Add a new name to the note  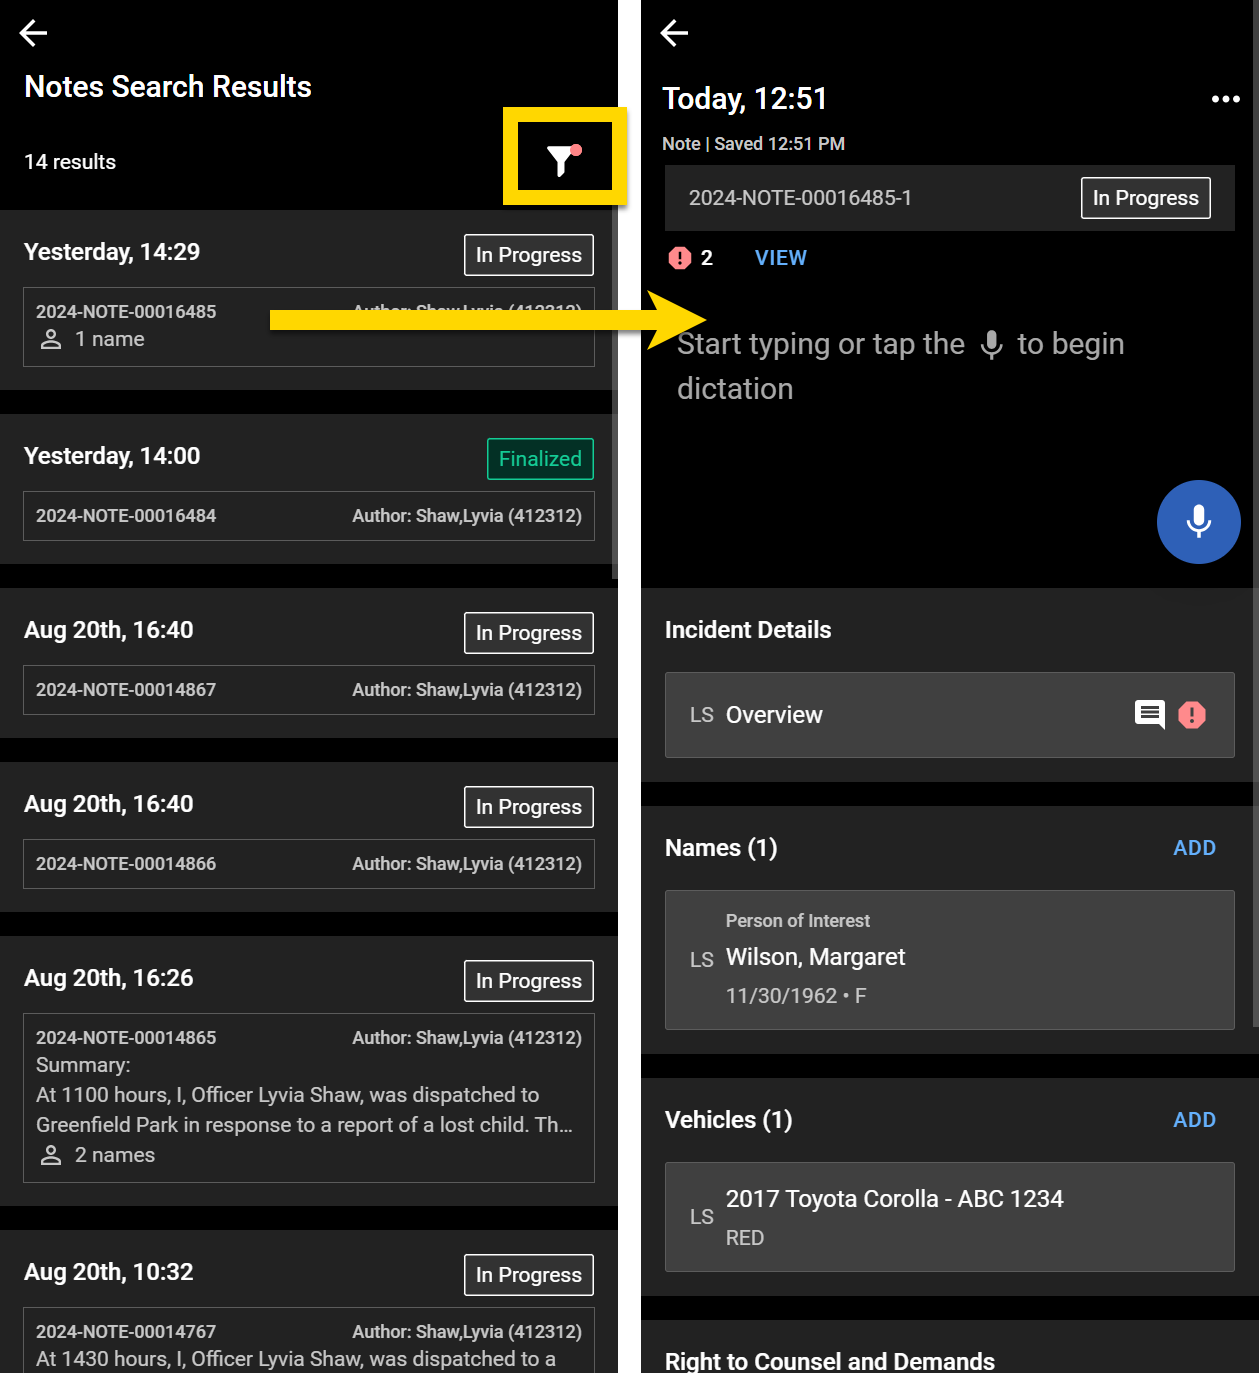pyautogui.click(x=1194, y=848)
